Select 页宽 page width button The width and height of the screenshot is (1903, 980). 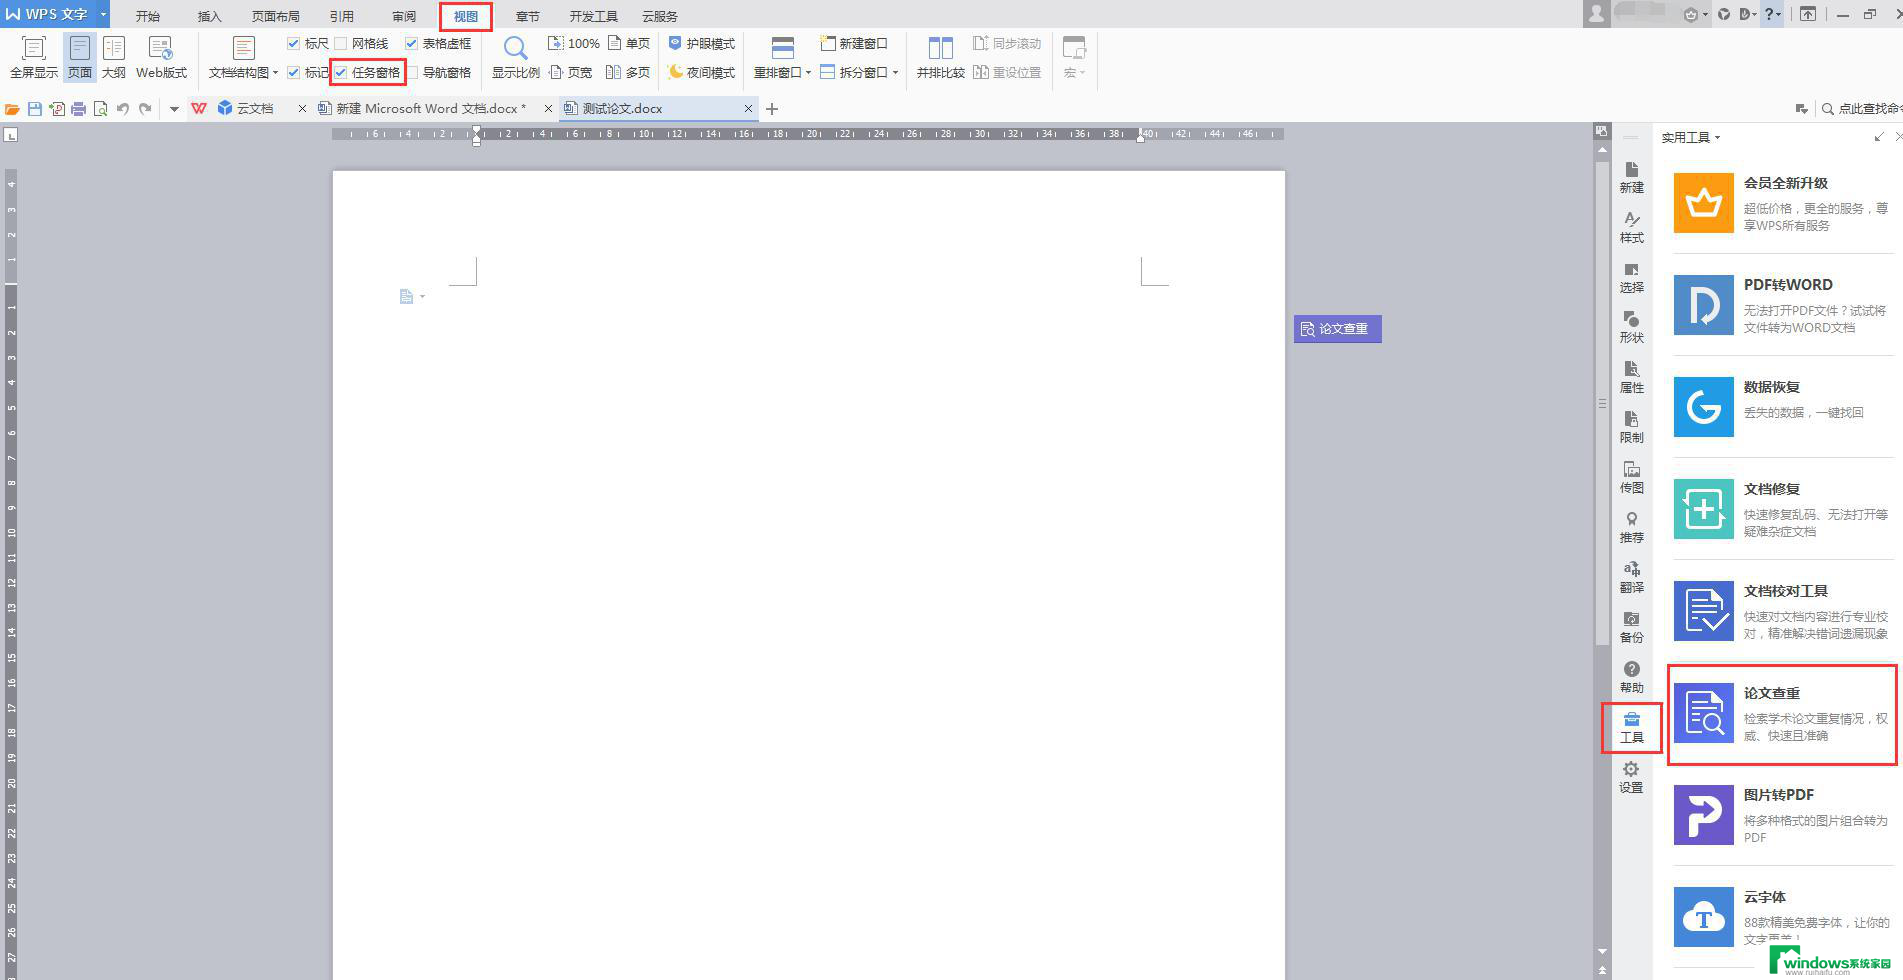coord(571,72)
